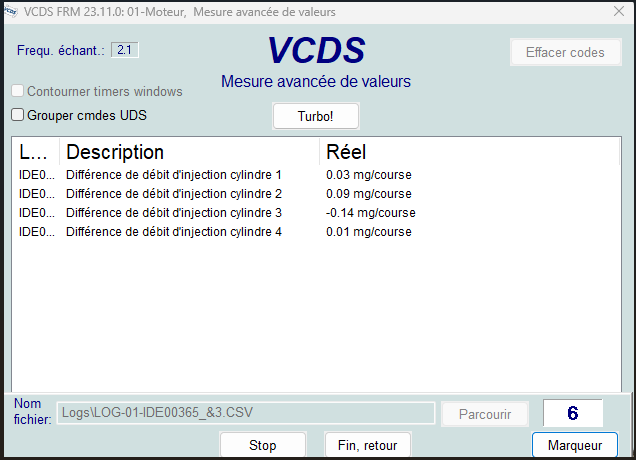Click the Effacer codes button
This screenshot has height=460, width=636.
(x=565, y=52)
